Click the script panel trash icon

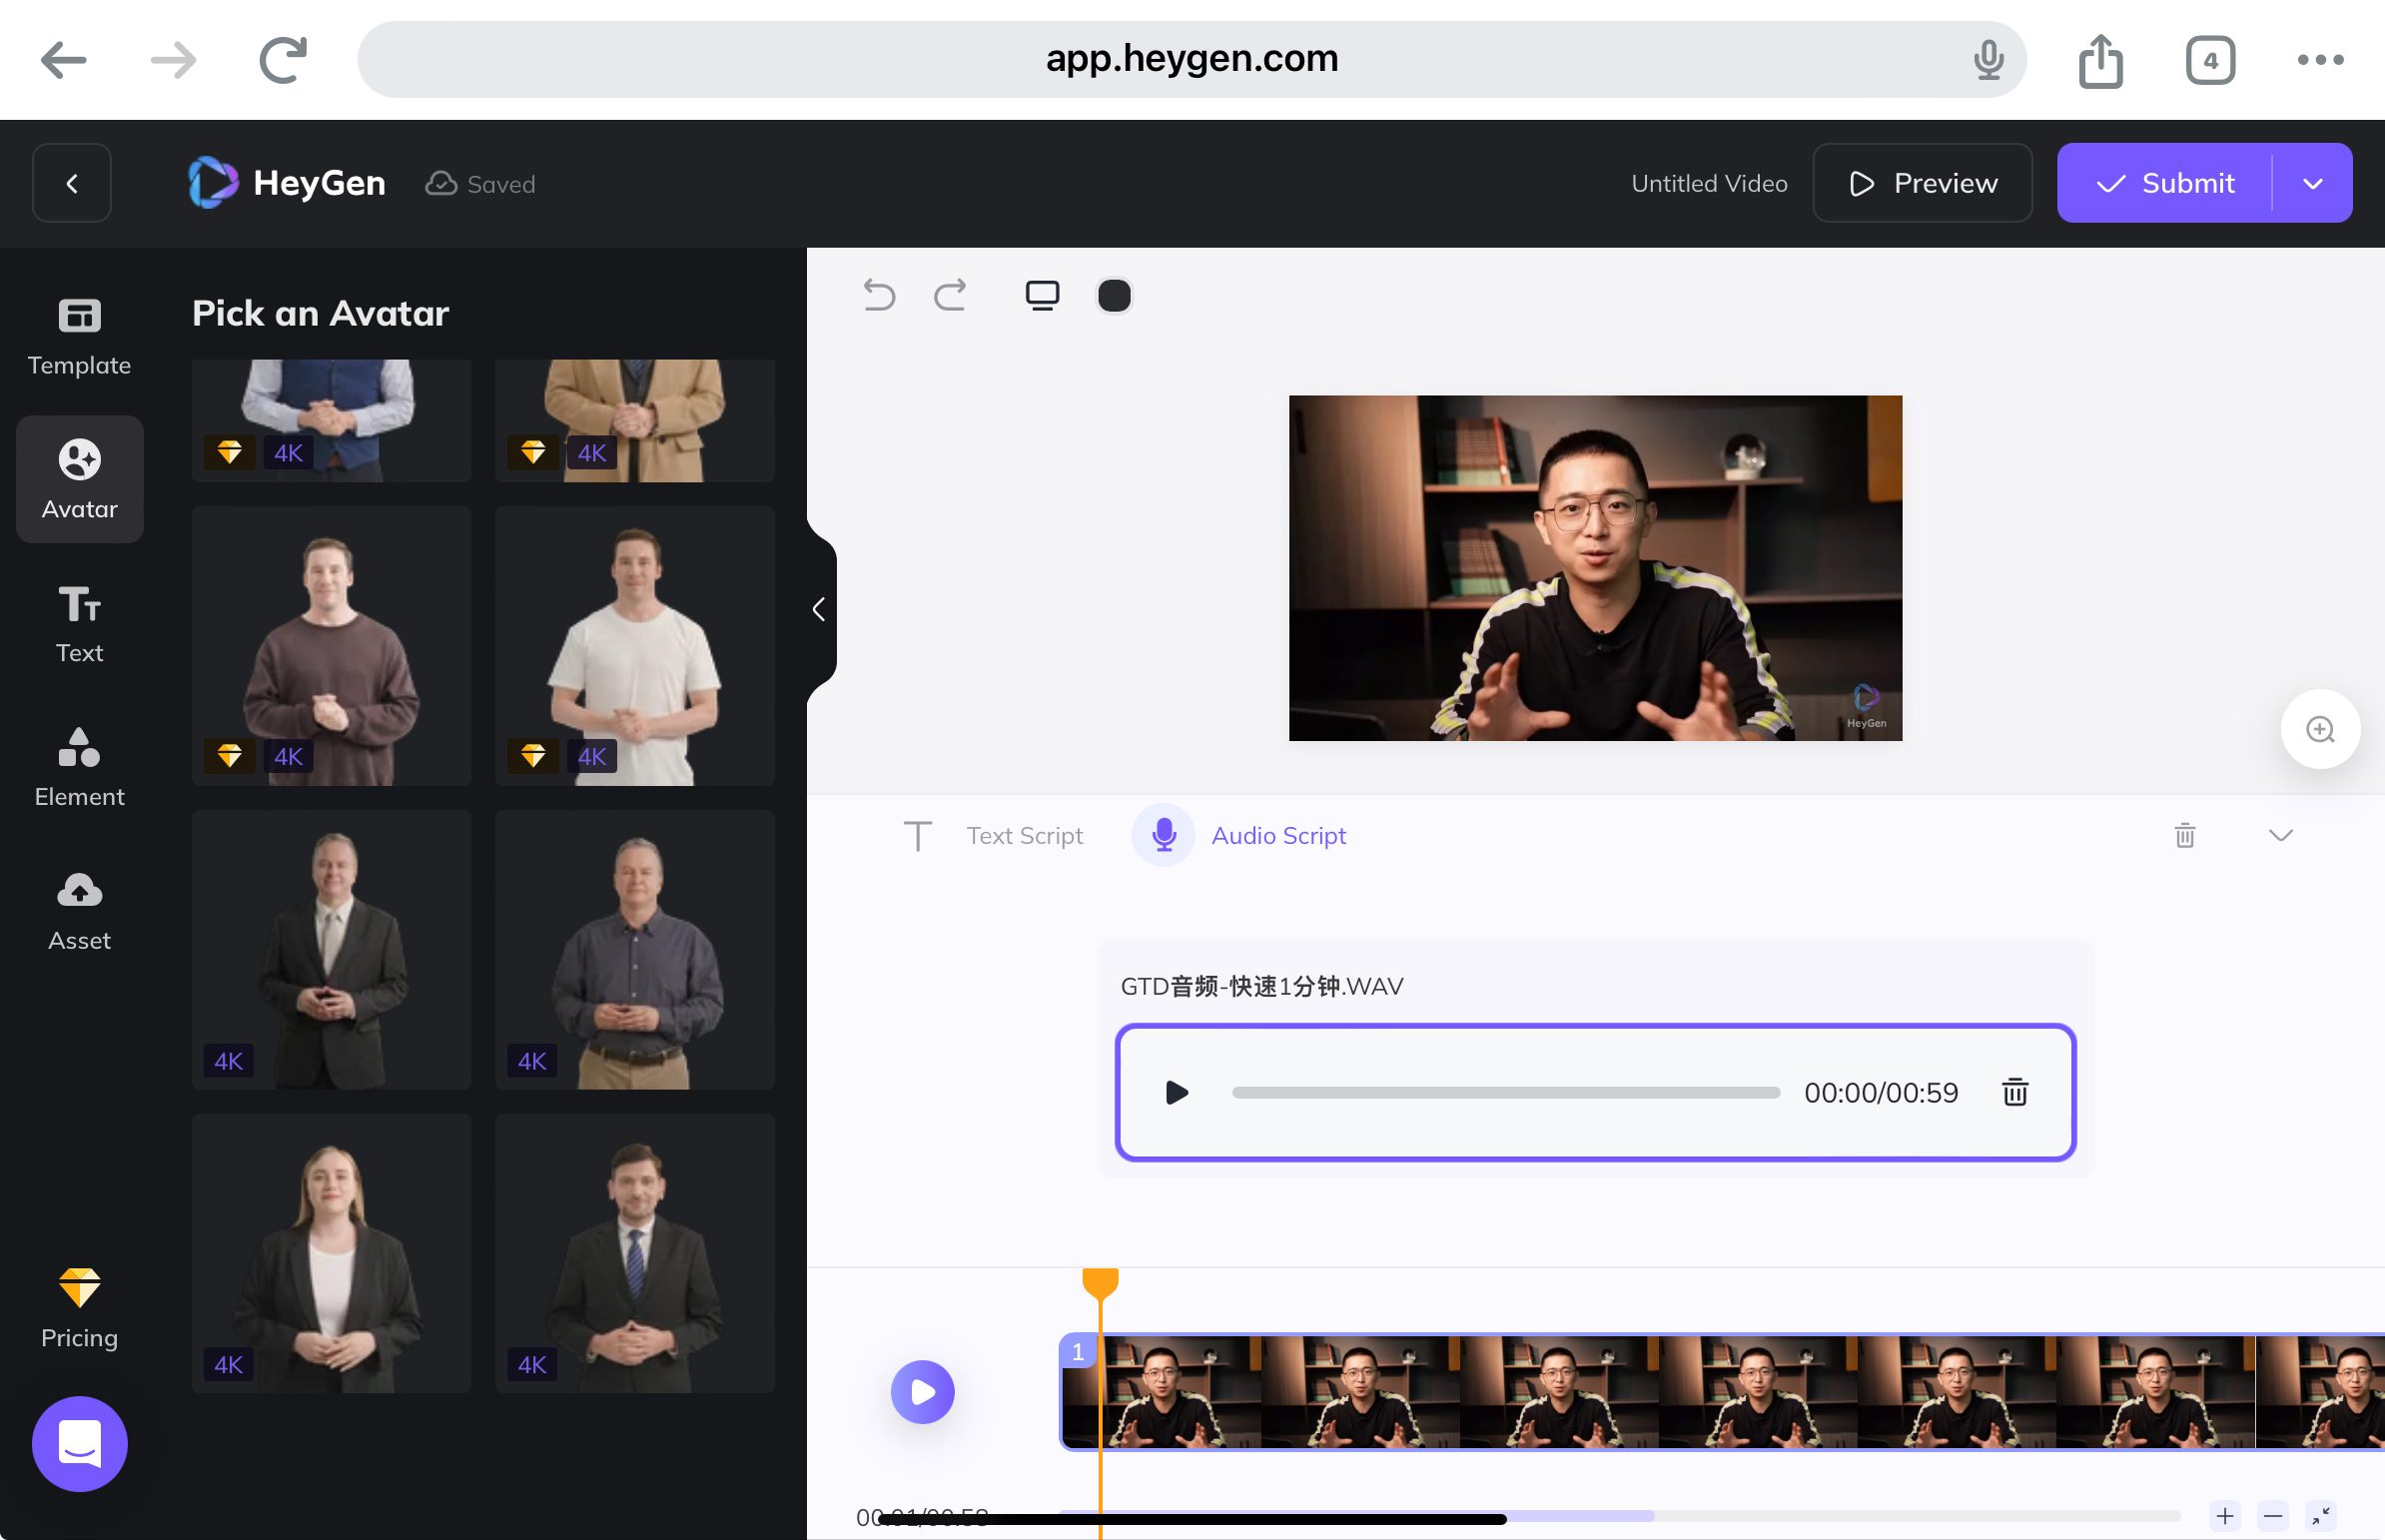(2184, 836)
